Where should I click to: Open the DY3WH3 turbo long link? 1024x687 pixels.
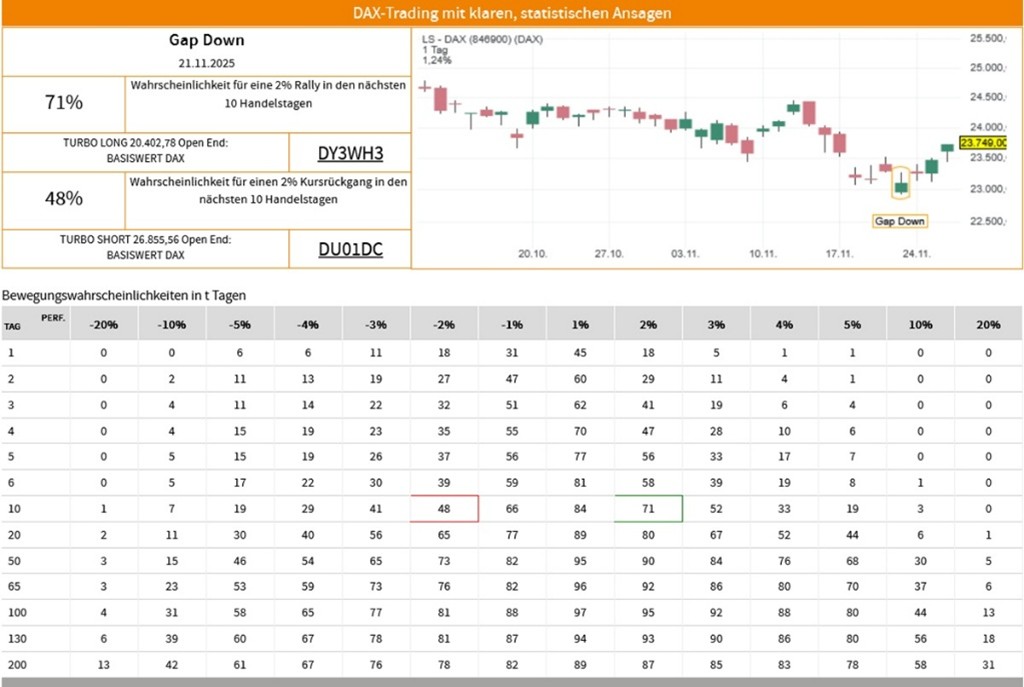click(350, 153)
